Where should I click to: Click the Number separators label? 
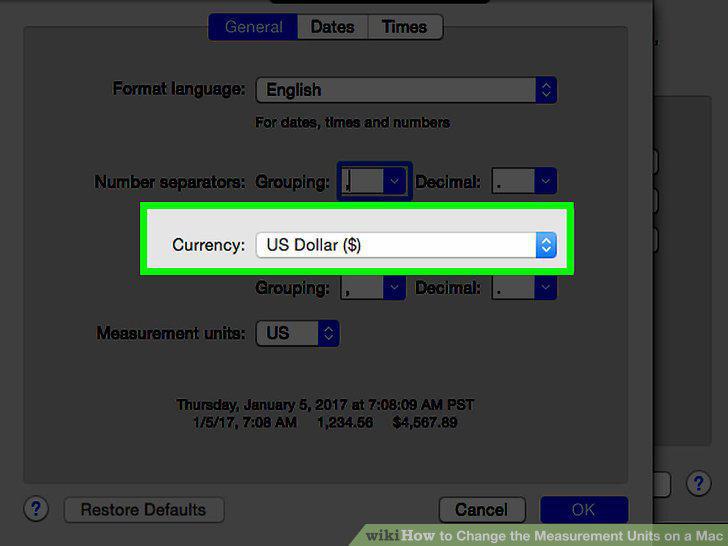pos(169,182)
